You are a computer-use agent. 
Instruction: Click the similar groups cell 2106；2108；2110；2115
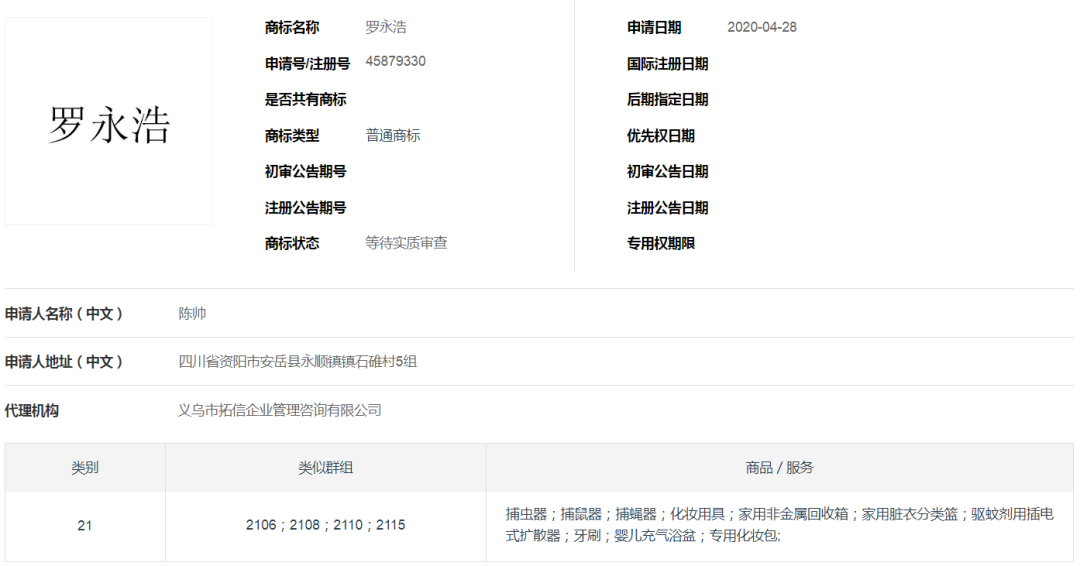point(326,525)
